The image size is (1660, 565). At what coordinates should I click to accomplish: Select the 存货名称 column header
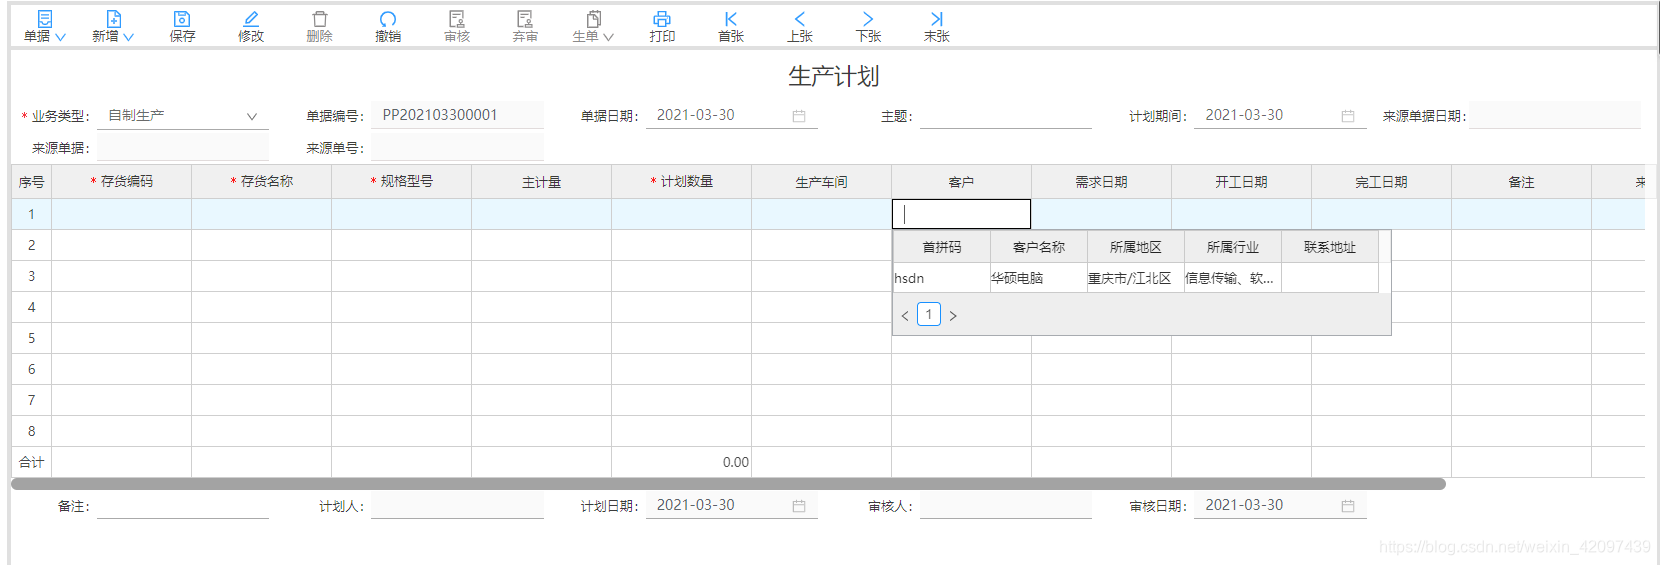[x=261, y=182]
